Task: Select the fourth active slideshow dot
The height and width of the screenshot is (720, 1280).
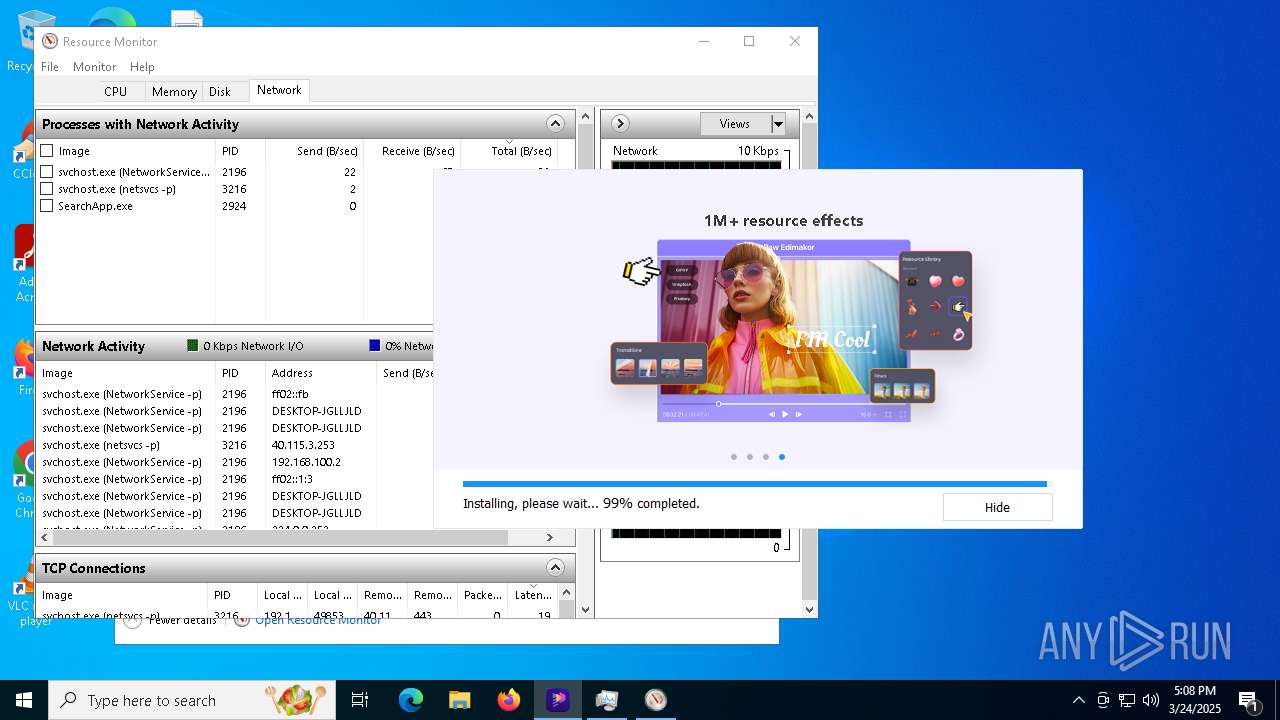Action: (782, 457)
